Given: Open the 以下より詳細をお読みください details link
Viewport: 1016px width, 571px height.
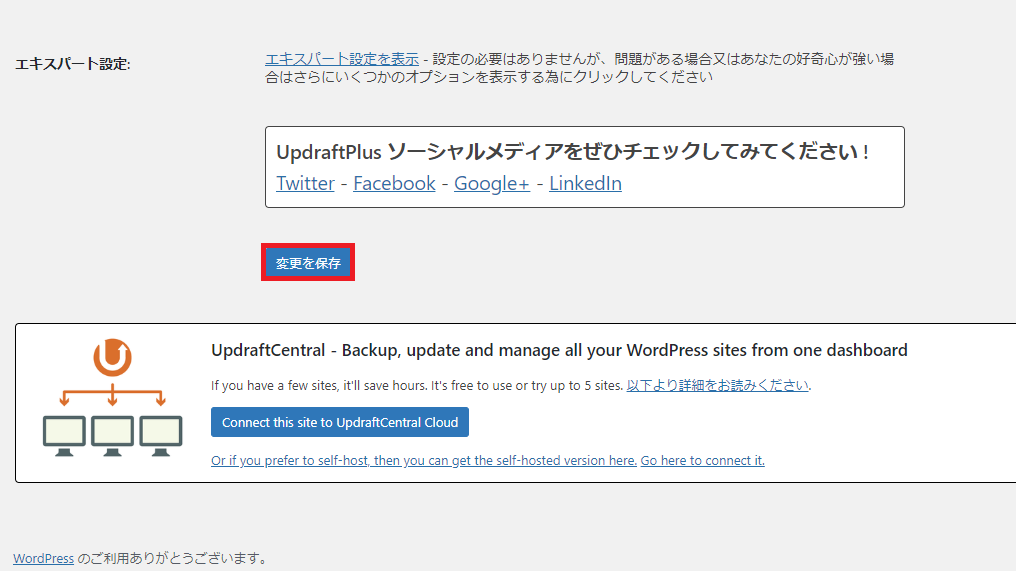Looking at the screenshot, I should tap(717, 385).
